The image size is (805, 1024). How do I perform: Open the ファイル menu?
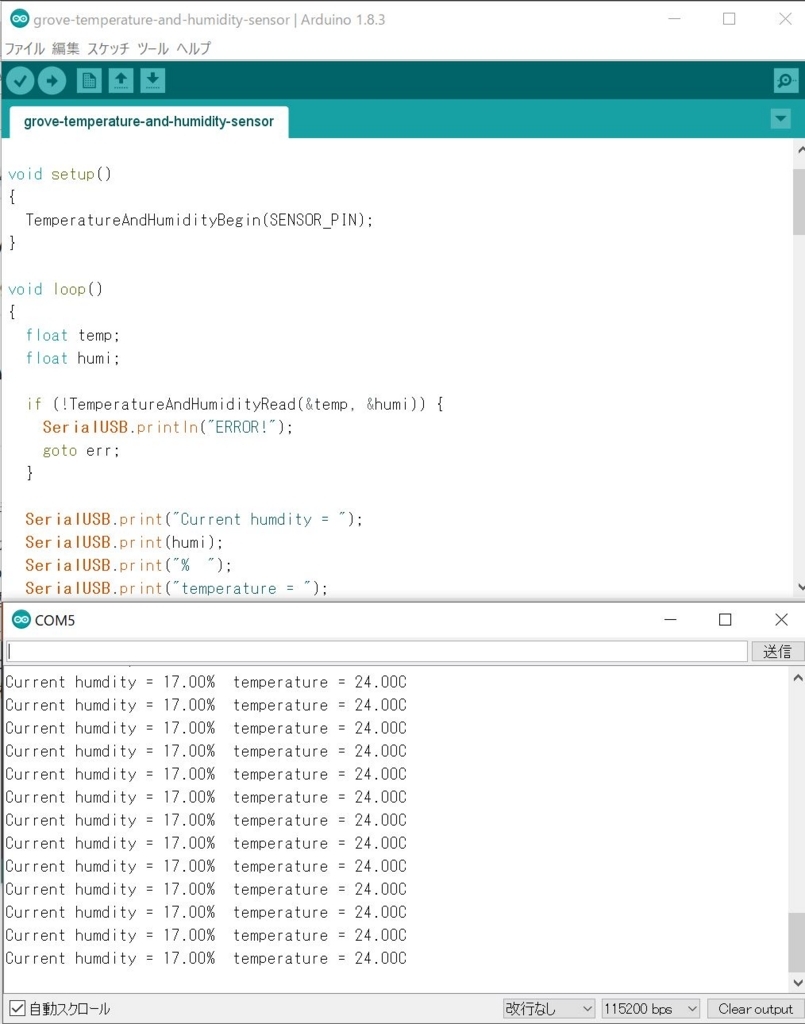[x=25, y=48]
